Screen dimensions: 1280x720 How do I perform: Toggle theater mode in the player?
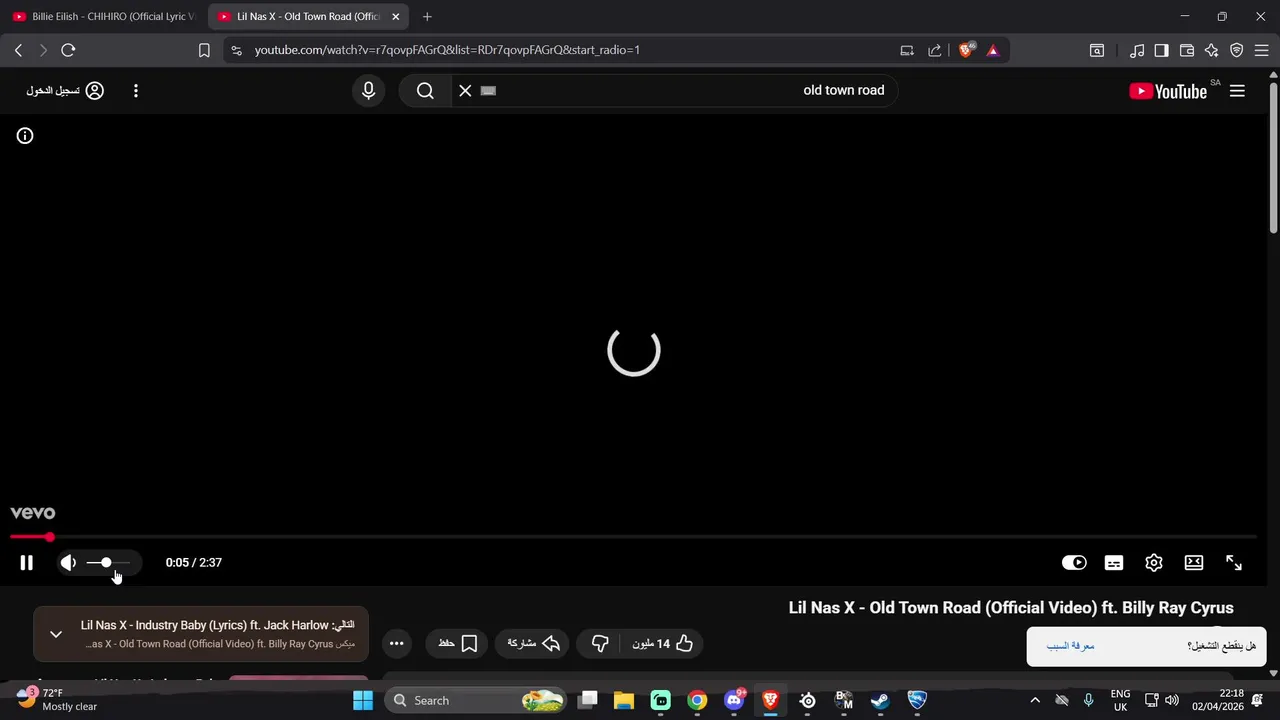(x=1194, y=563)
